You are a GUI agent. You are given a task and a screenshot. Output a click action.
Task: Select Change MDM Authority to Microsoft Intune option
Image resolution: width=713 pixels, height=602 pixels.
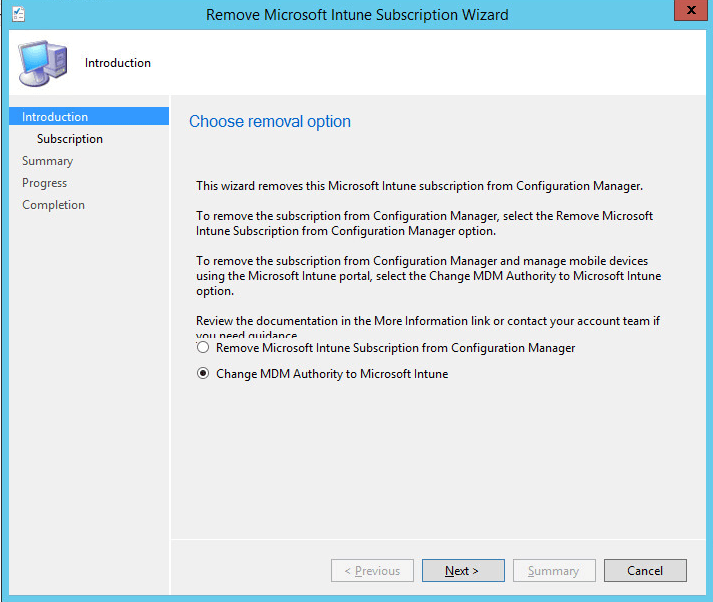(x=322, y=374)
